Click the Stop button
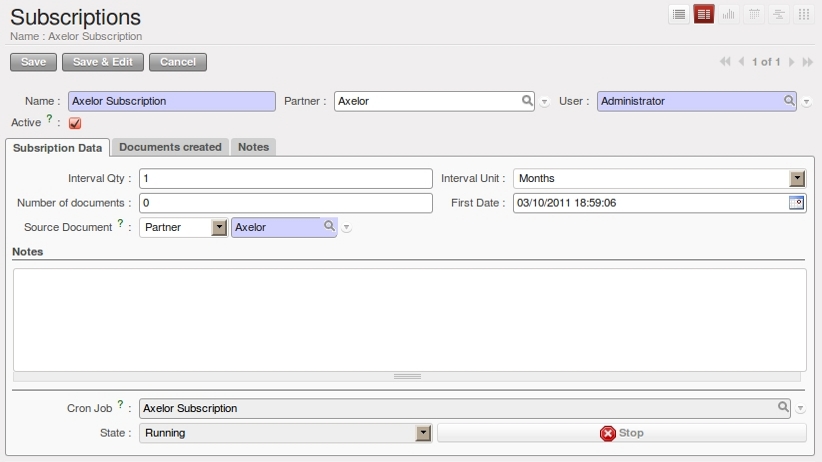The image size is (822, 462). coord(621,433)
